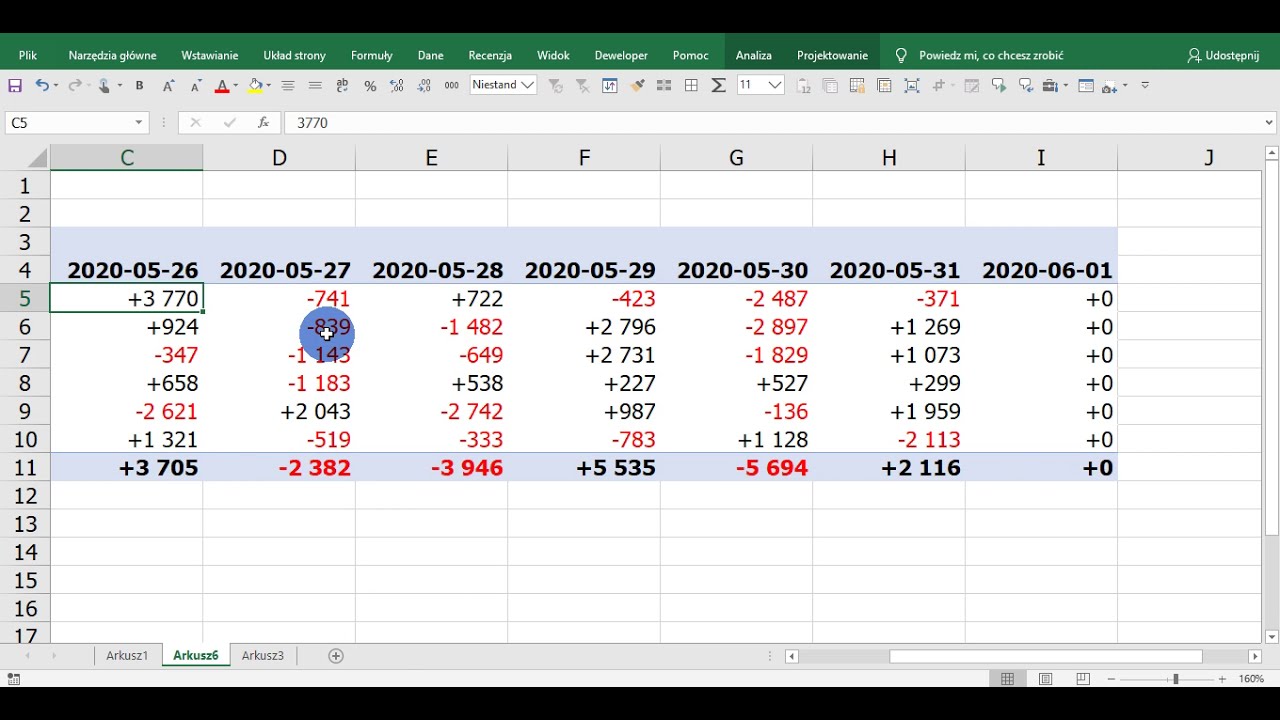
Task: Apply the yellow fill color
Action: click(255, 86)
